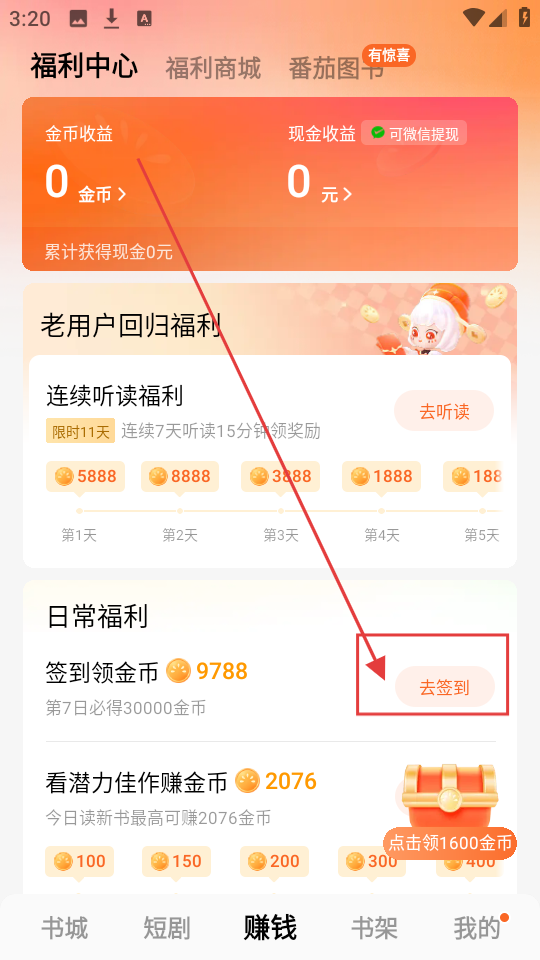Expand the 元 cash earnings details chevron

click(347, 195)
